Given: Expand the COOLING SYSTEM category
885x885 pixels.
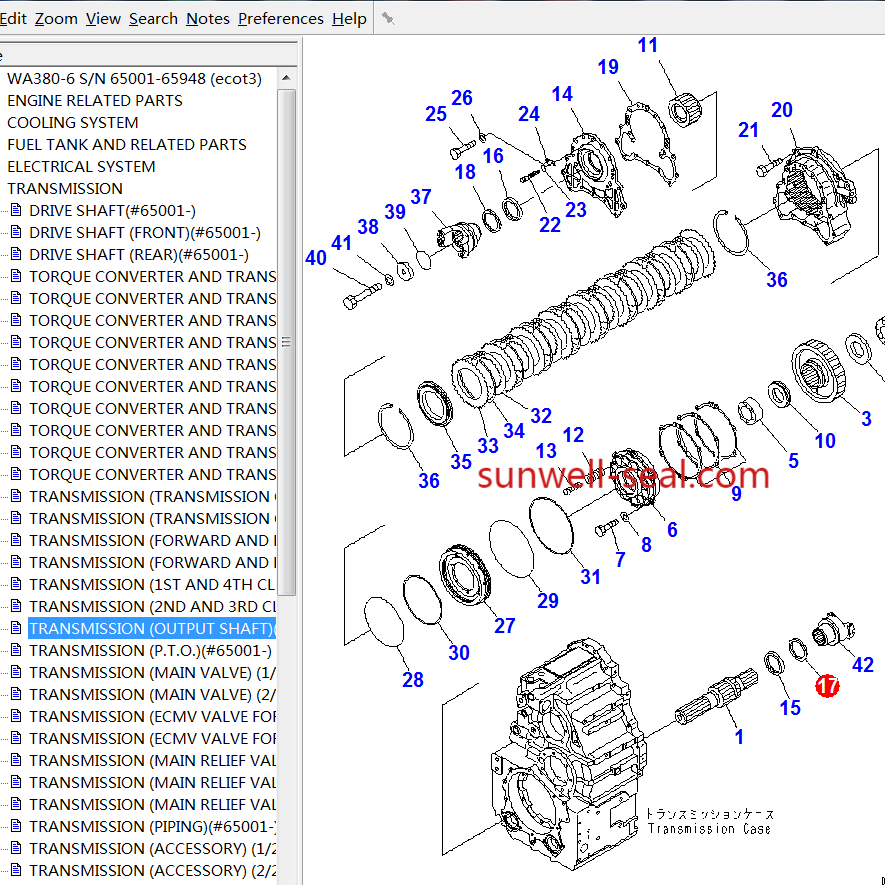Looking at the screenshot, I should coord(72,123).
